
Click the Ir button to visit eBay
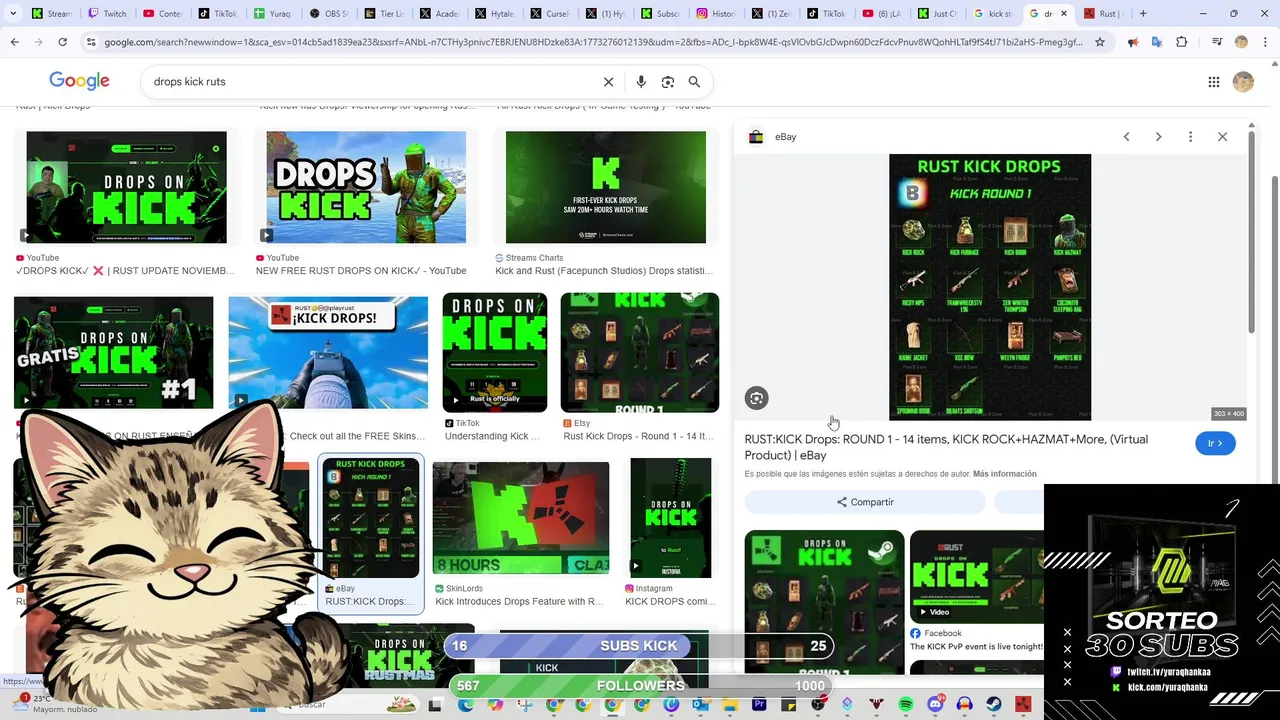click(1215, 443)
